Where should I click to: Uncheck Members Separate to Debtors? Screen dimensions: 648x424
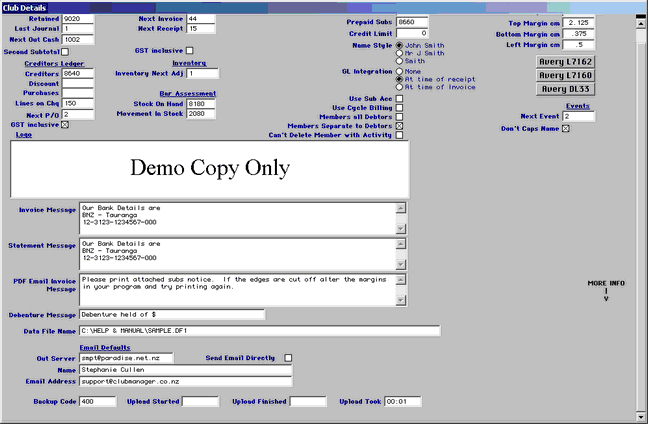tap(400, 125)
